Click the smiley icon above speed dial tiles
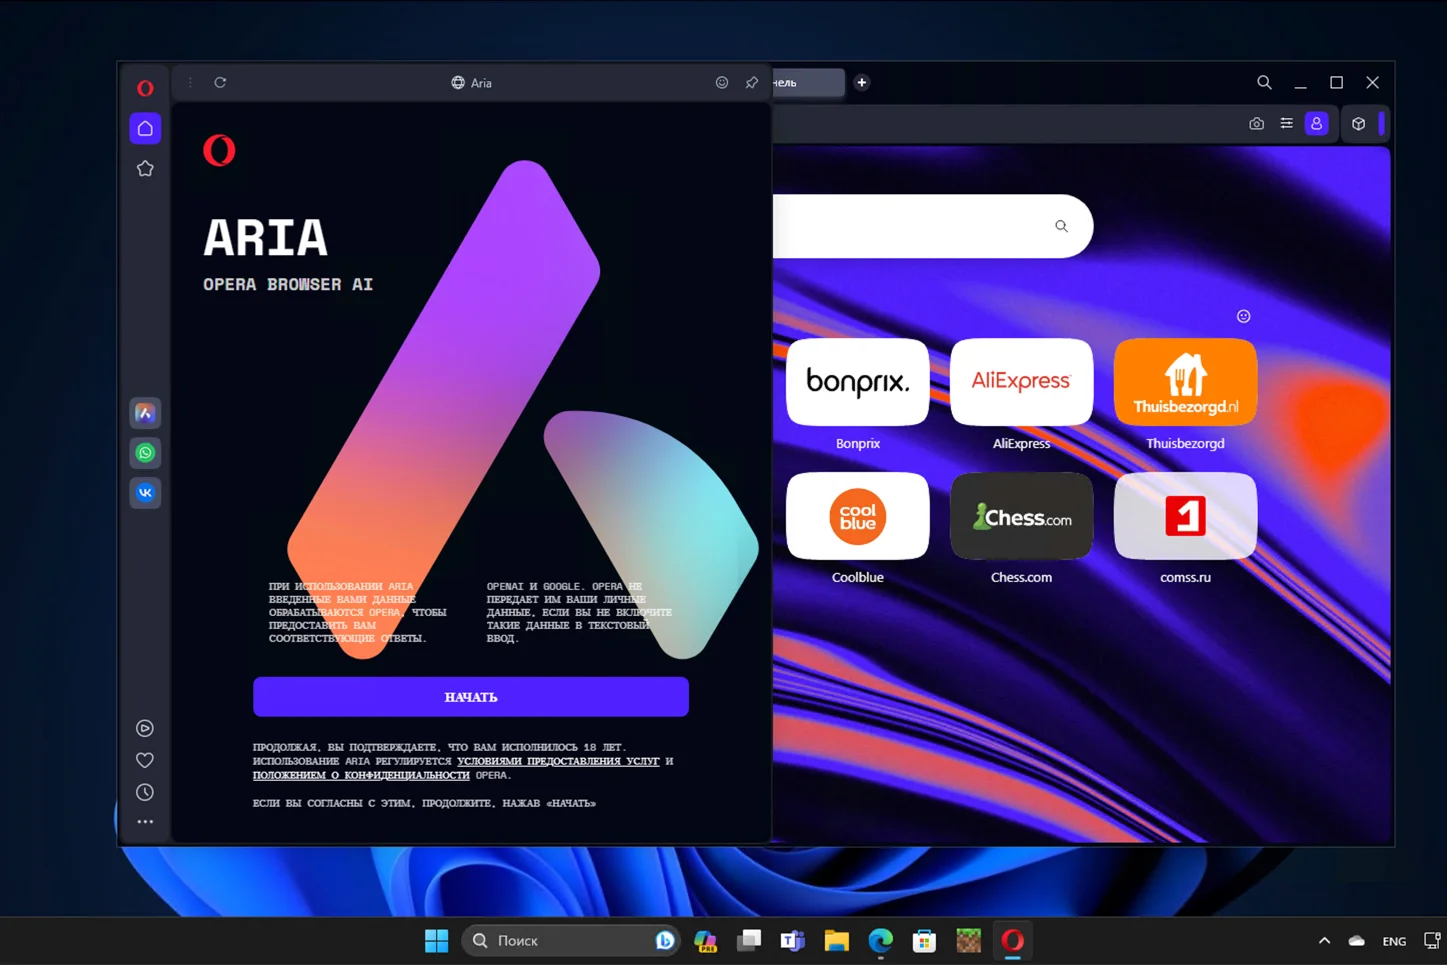The image size is (1447, 965). pos(1244,316)
